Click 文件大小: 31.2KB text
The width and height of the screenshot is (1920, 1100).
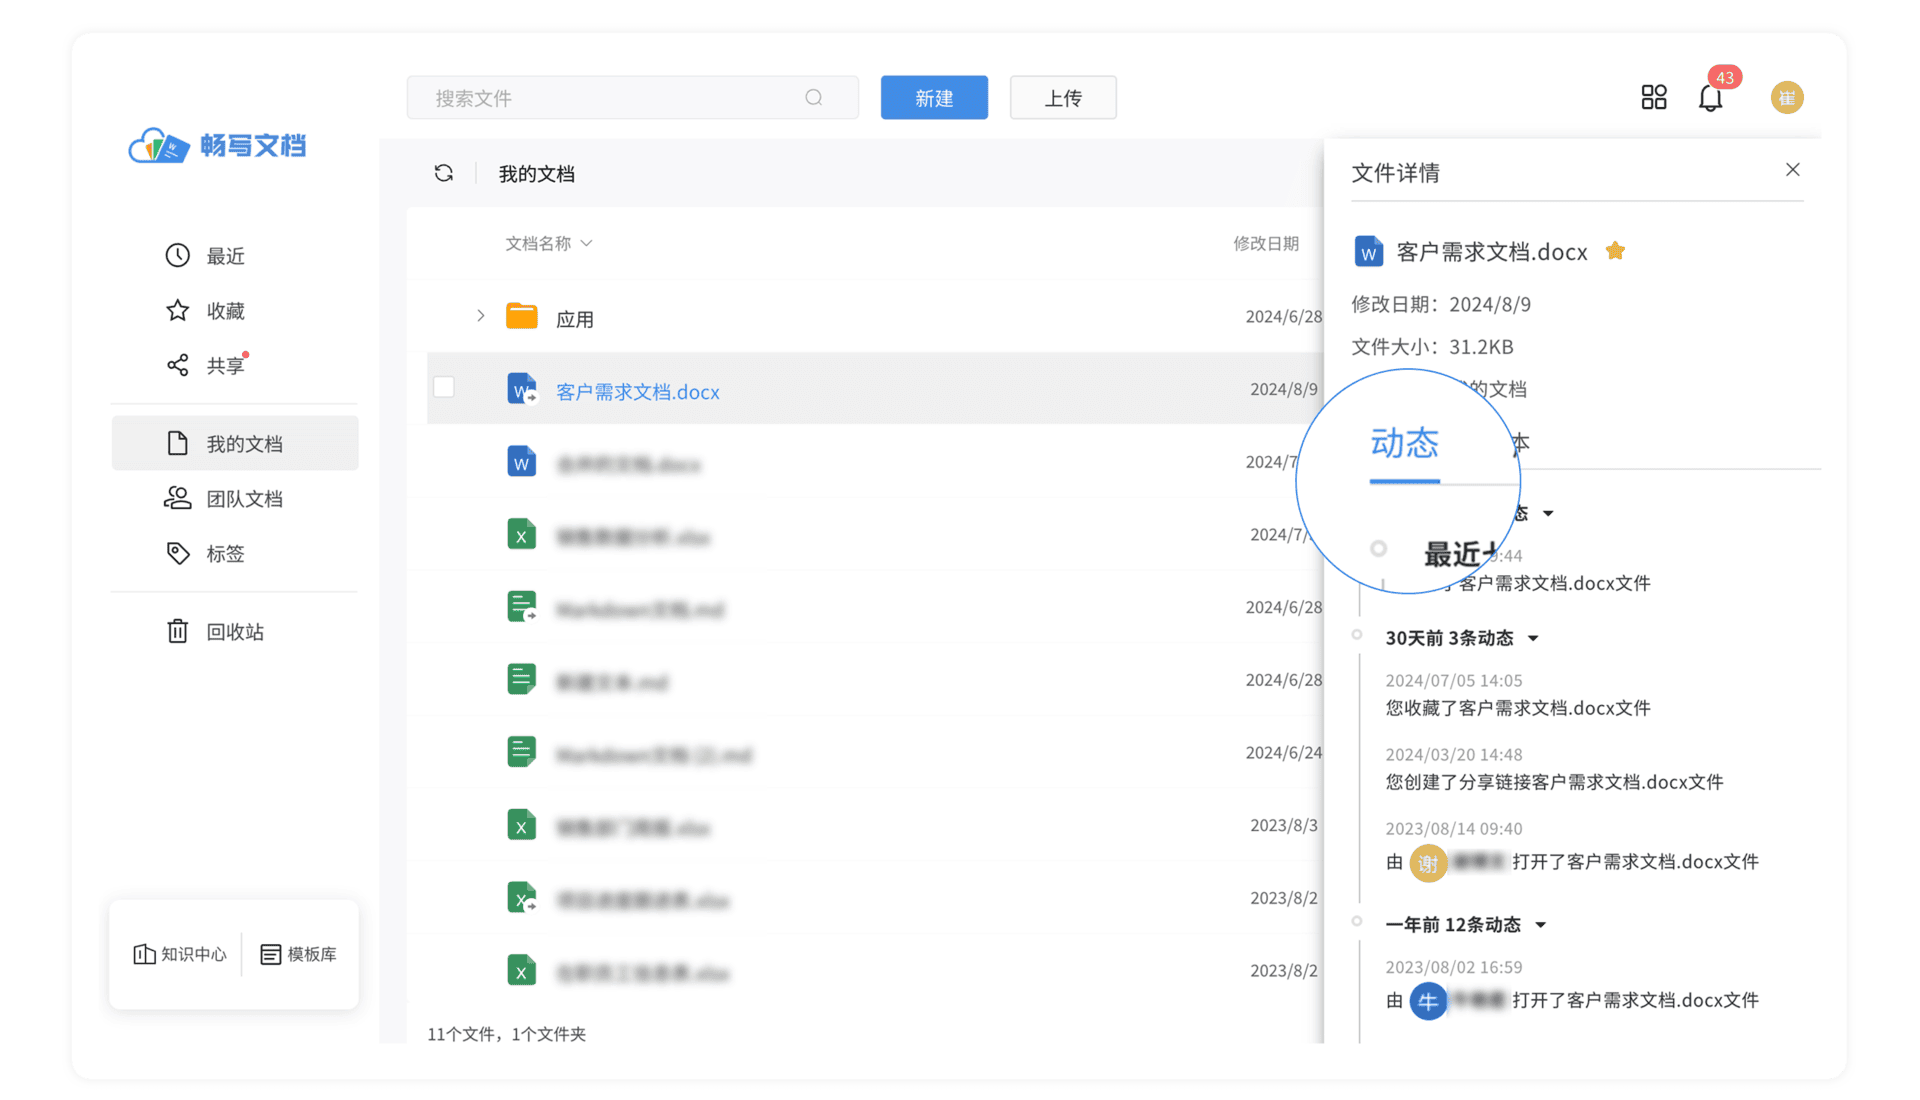click(1432, 347)
